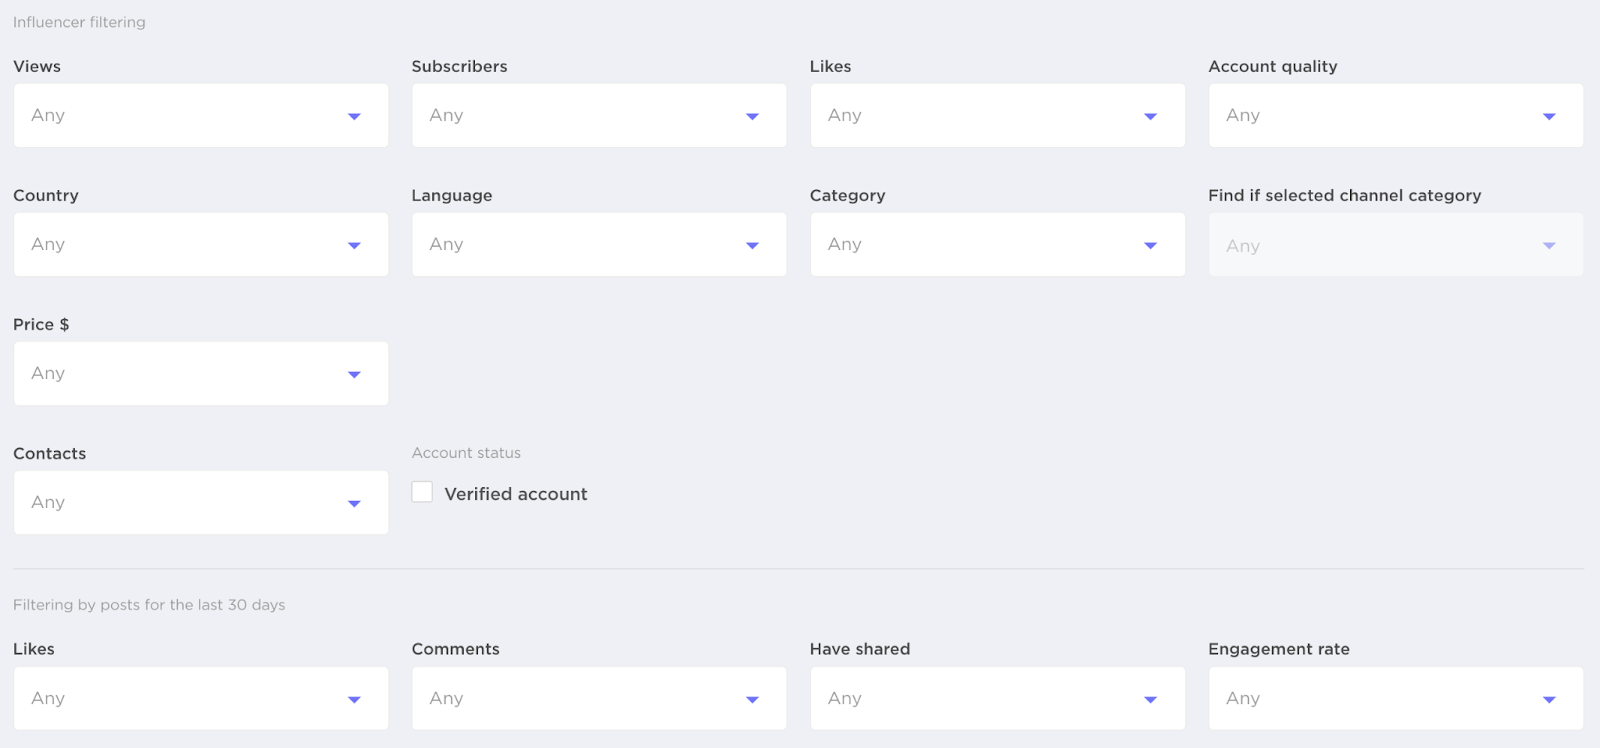The width and height of the screenshot is (1600, 748).
Task: Click the 'Subscribers' label
Action: coord(459,66)
